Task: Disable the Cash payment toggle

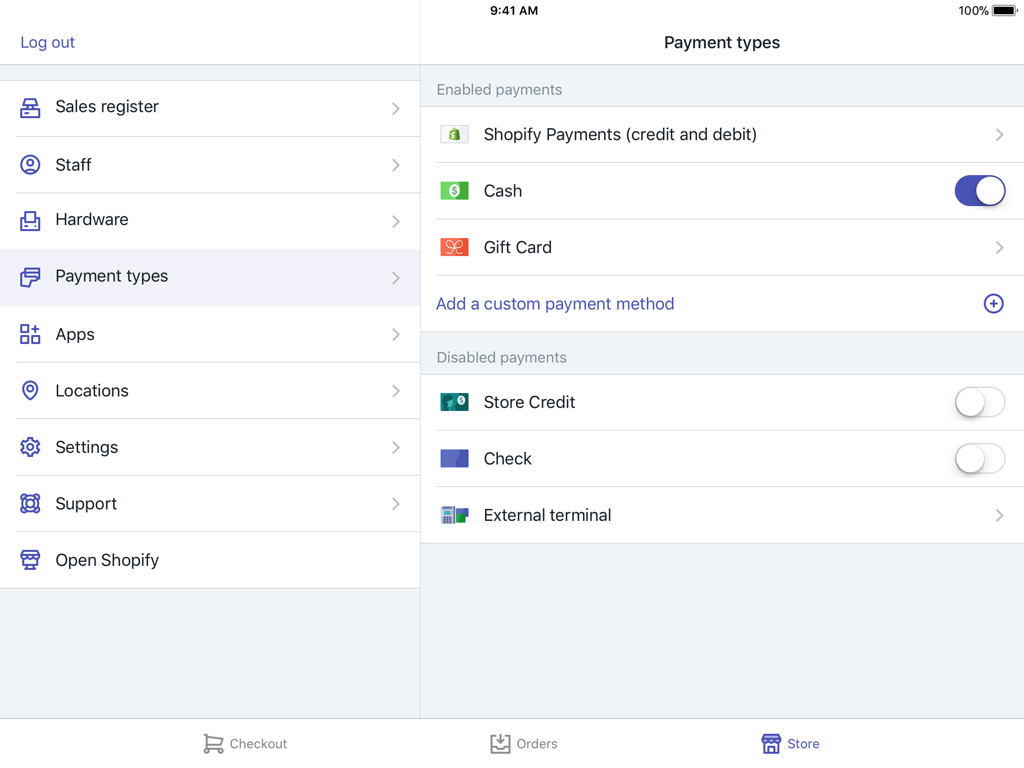Action: [x=980, y=191]
